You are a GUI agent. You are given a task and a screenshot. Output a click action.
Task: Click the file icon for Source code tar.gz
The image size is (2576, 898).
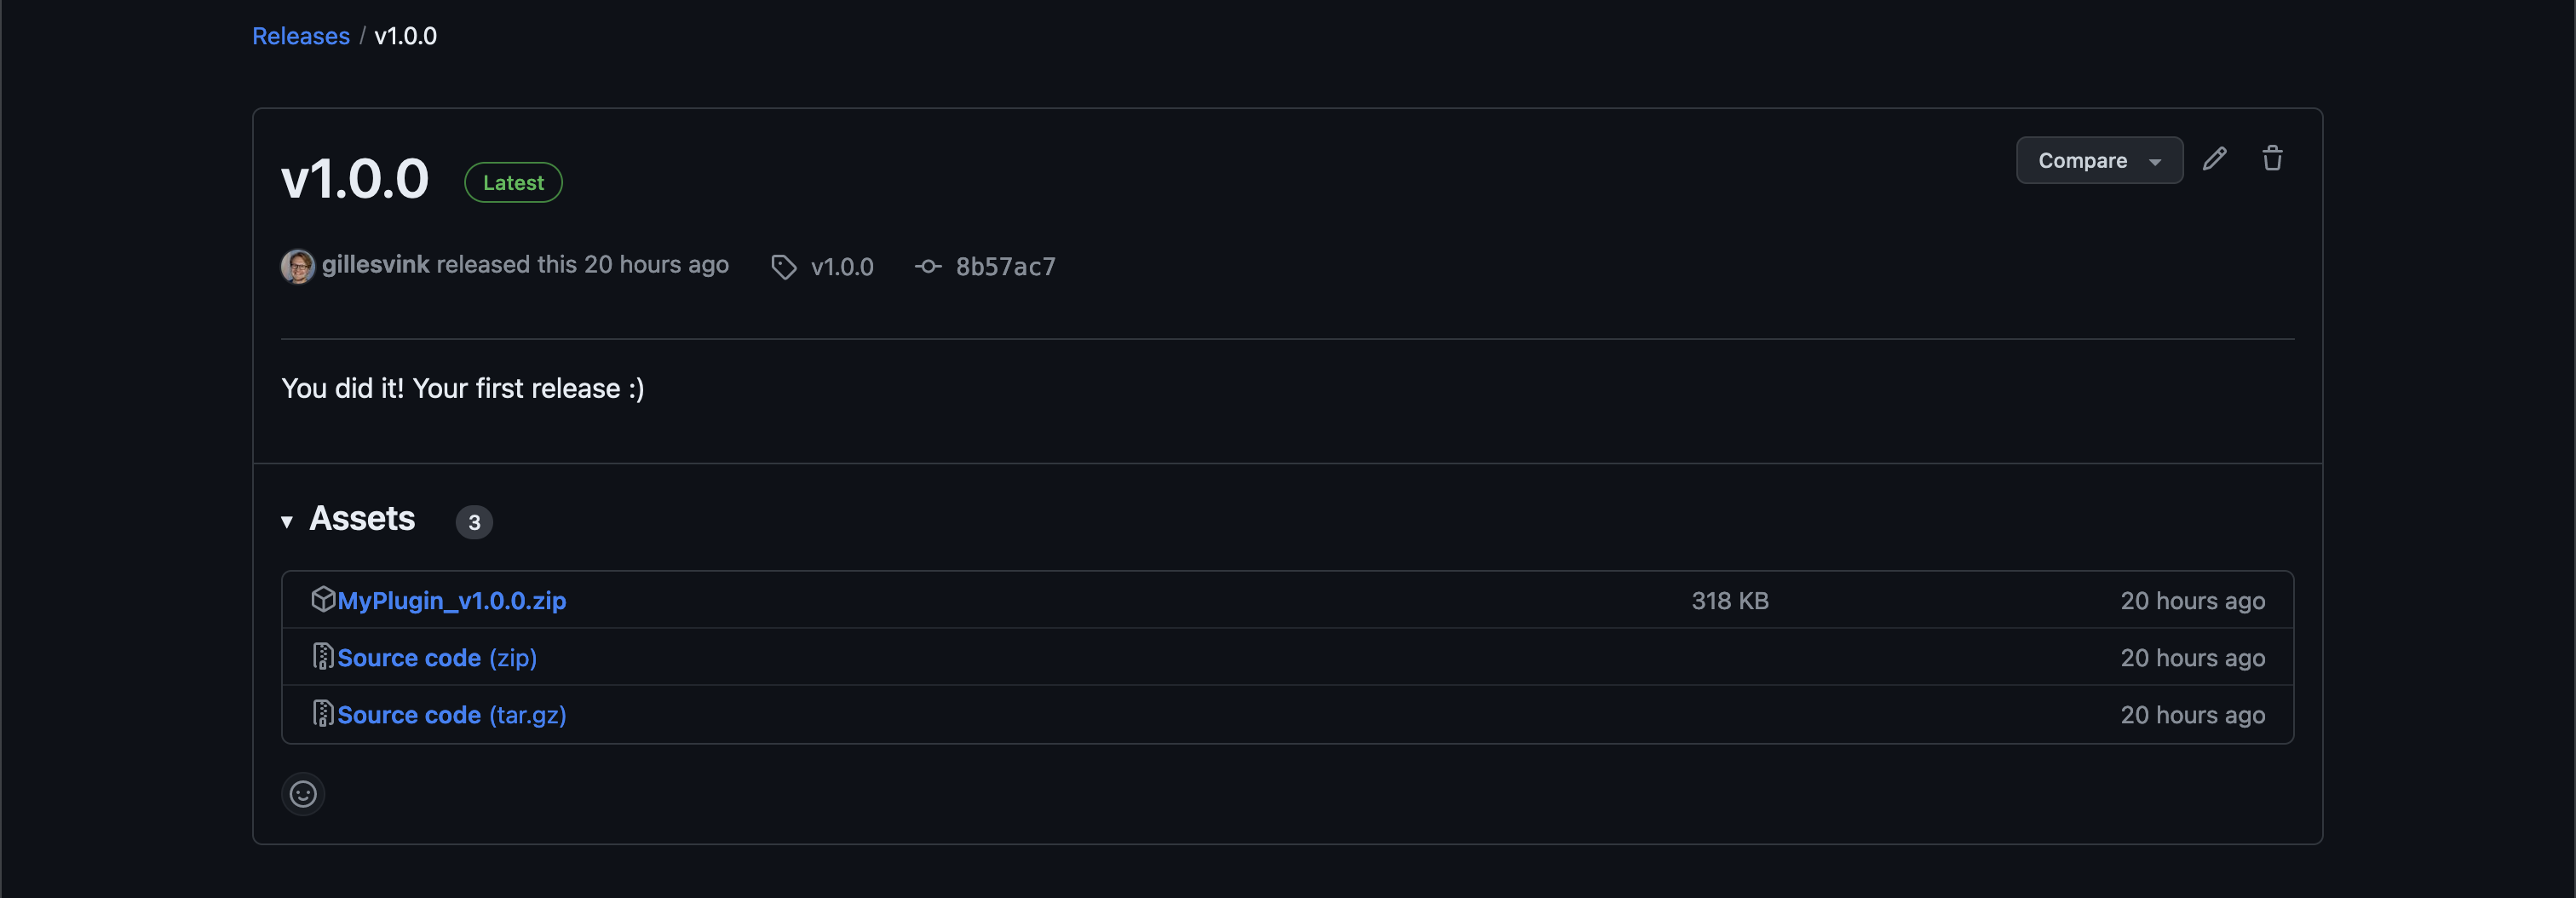coord(322,713)
